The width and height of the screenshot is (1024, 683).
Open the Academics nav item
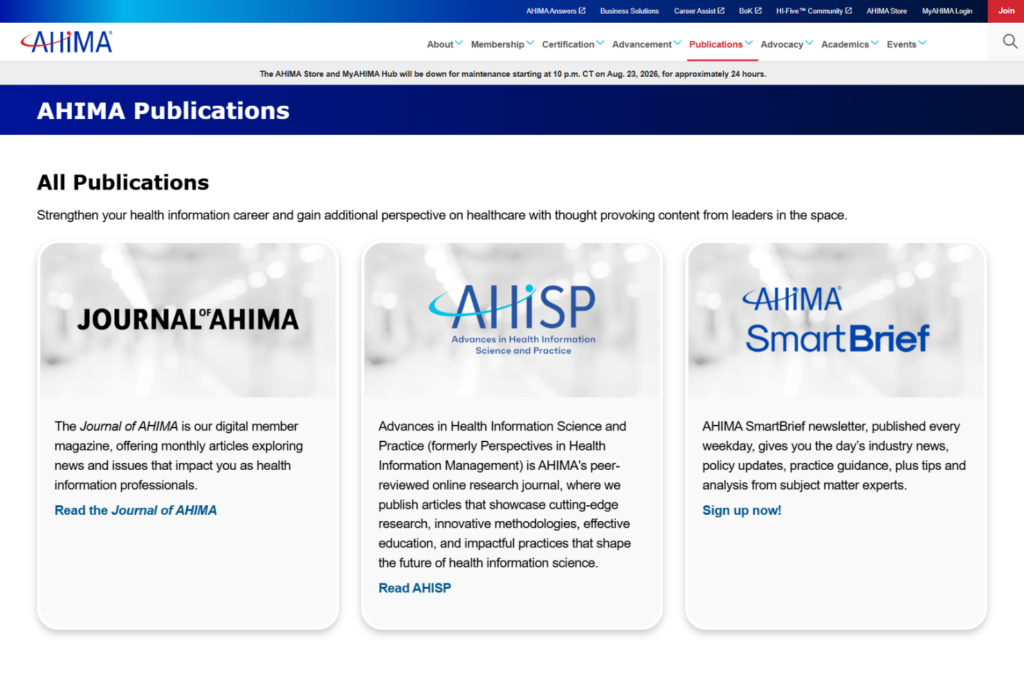coord(844,44)
